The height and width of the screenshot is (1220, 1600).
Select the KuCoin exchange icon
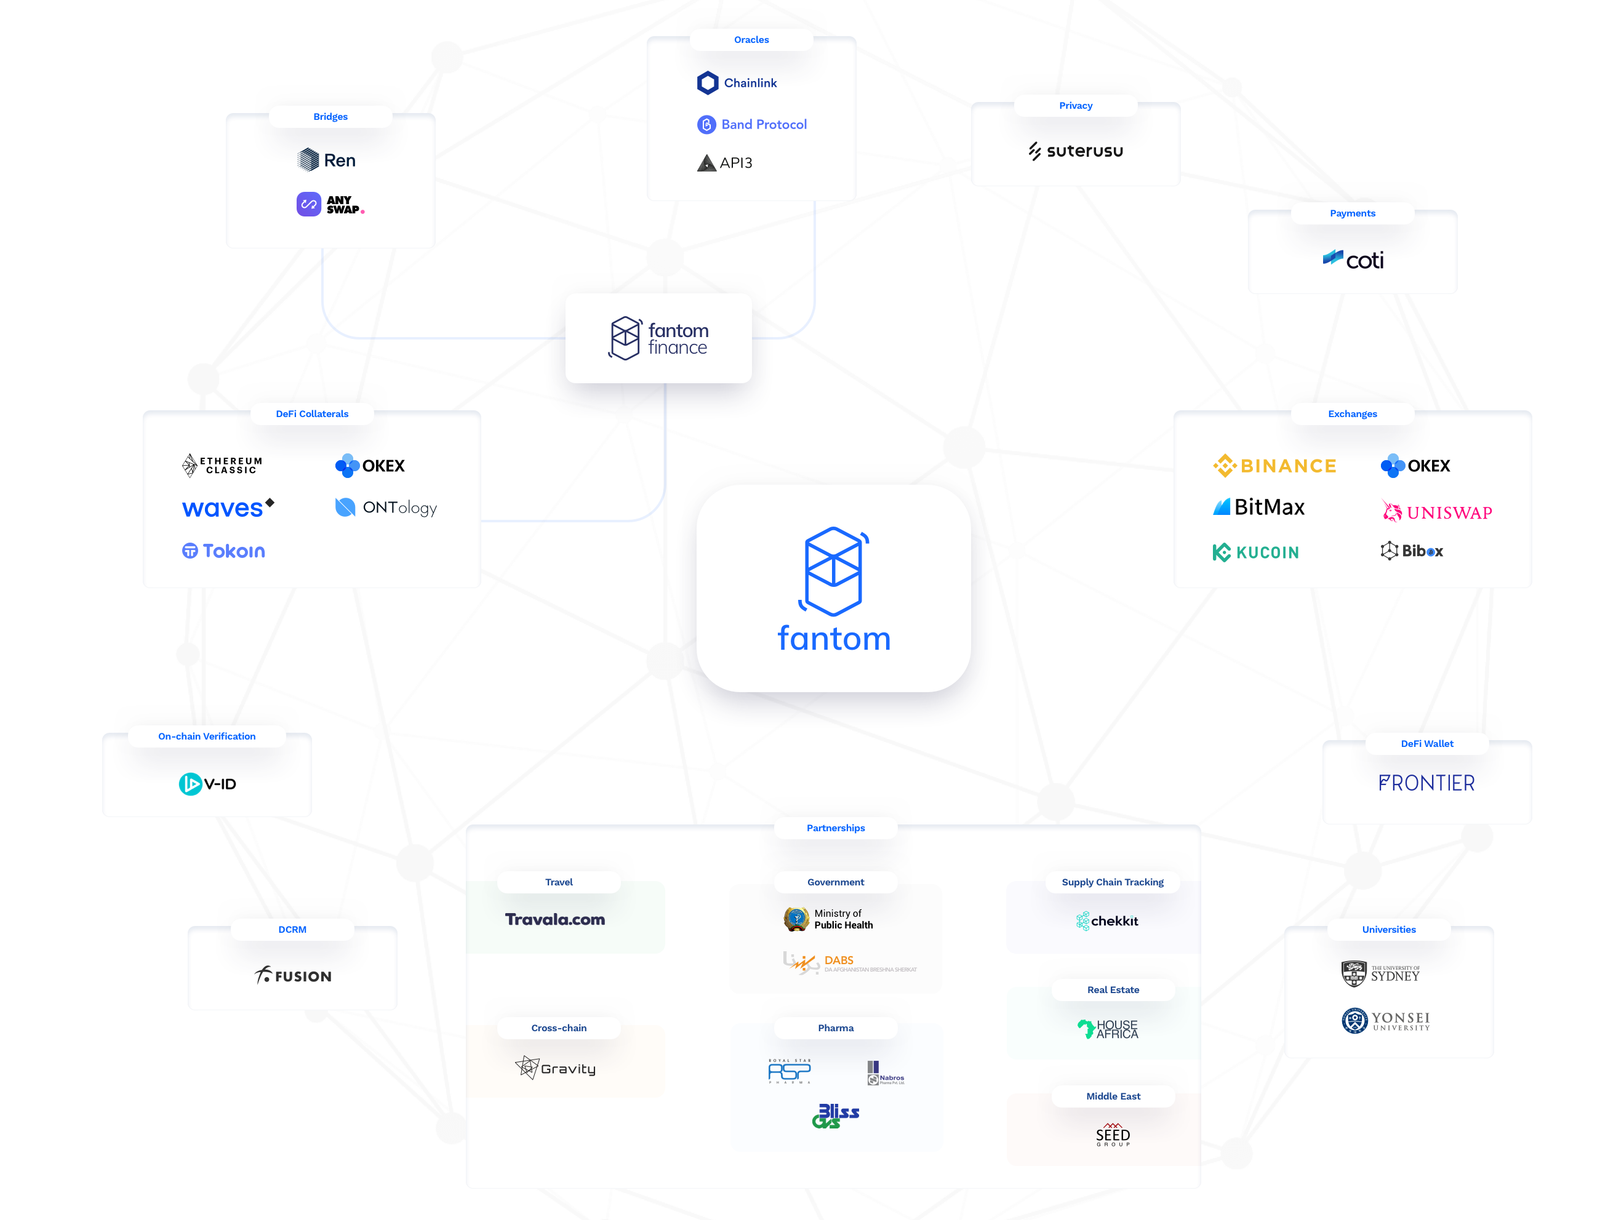pyautogui.click(x=1256, y=551)
